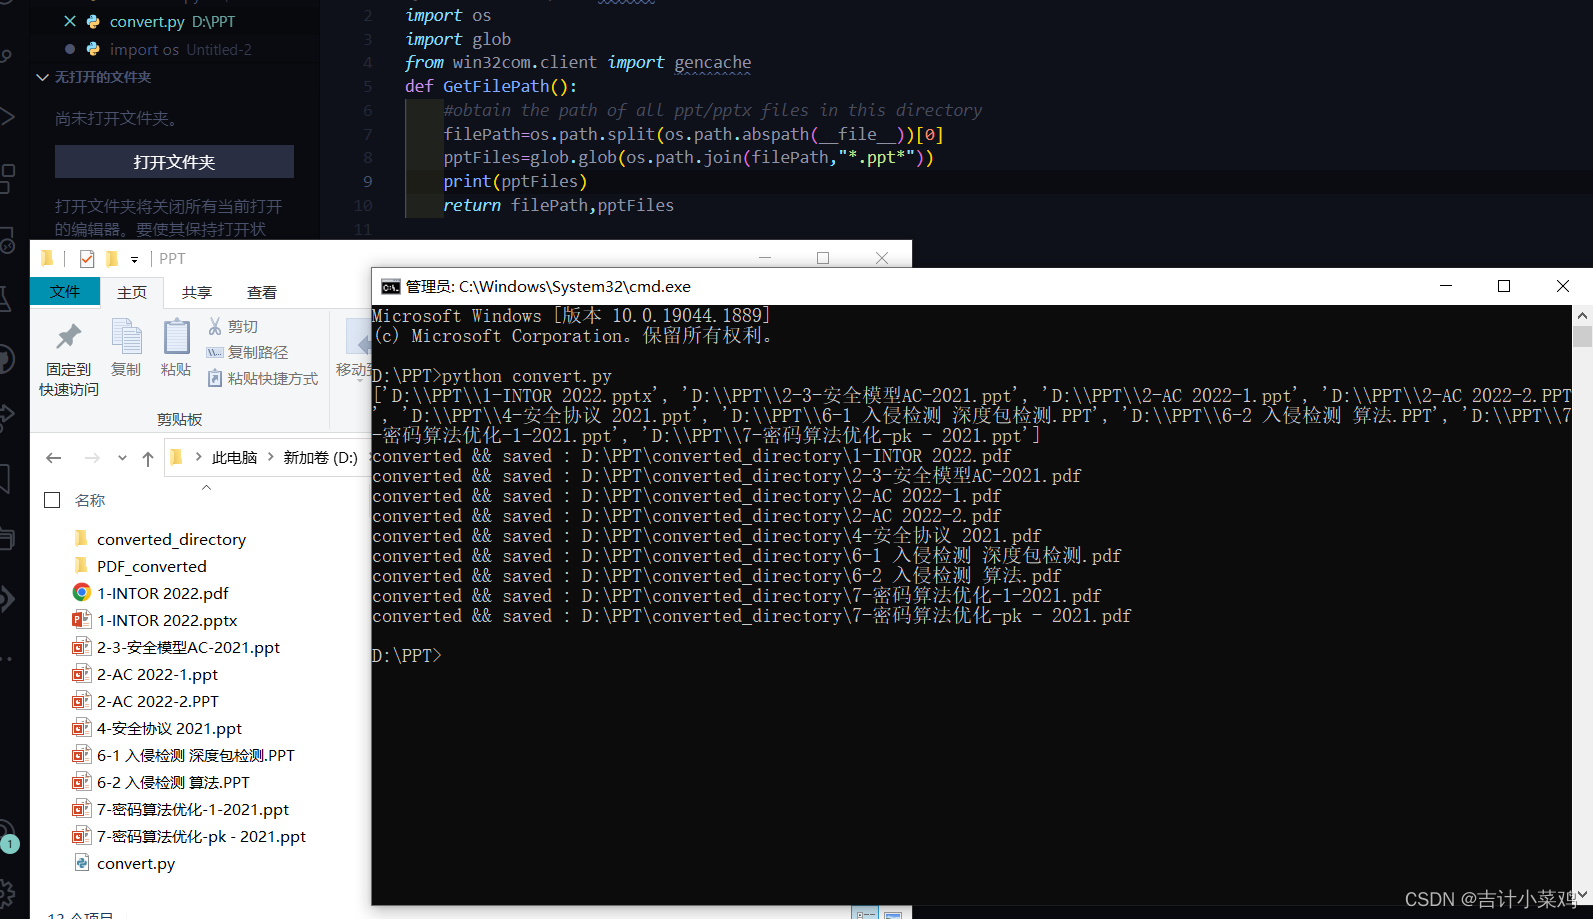The image size is (1593, 919).
Task: Click the New folder icon in quick access toolbar
Action: pos(111,259)
